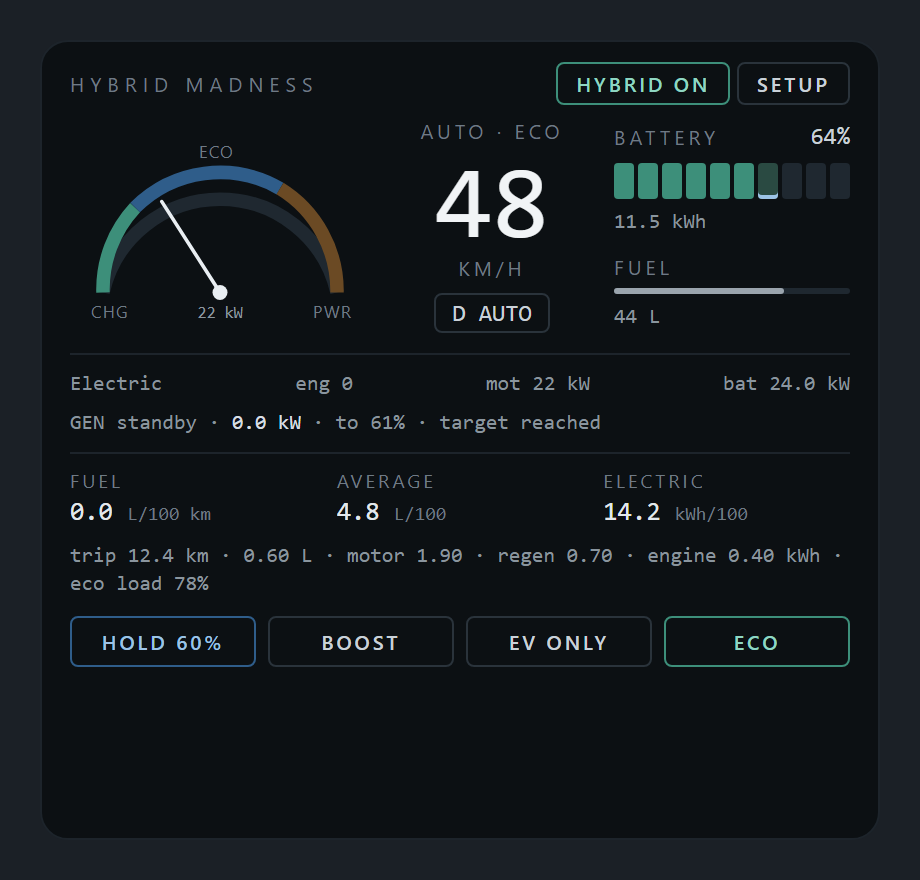Click the HYBRID MADNESS title
920x880 pixels.
point(193,85)
